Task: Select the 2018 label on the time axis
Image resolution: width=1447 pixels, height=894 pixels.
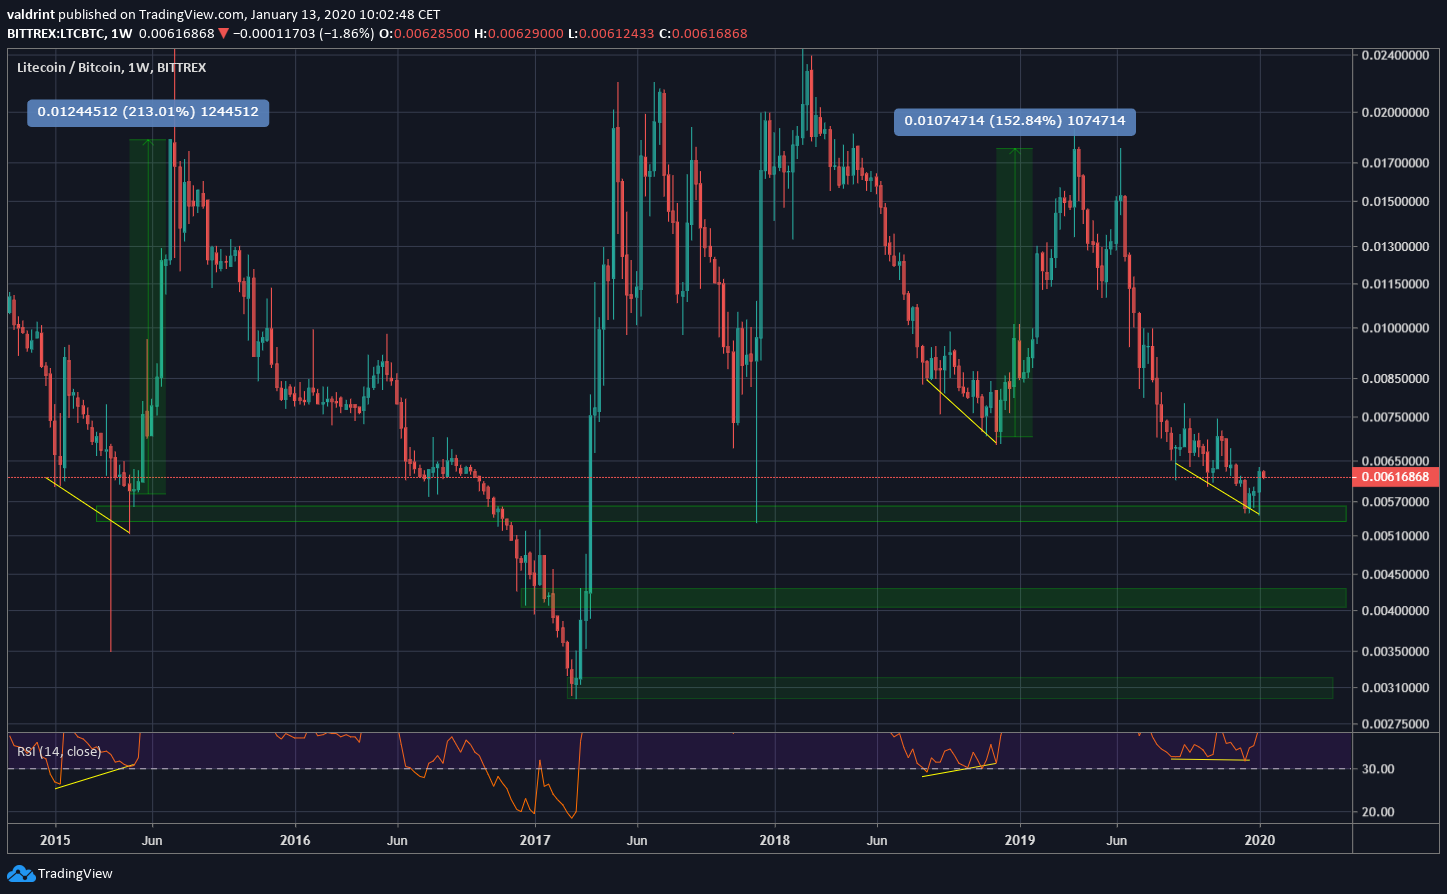Action: pyautogui.click(x=775, y=841)
